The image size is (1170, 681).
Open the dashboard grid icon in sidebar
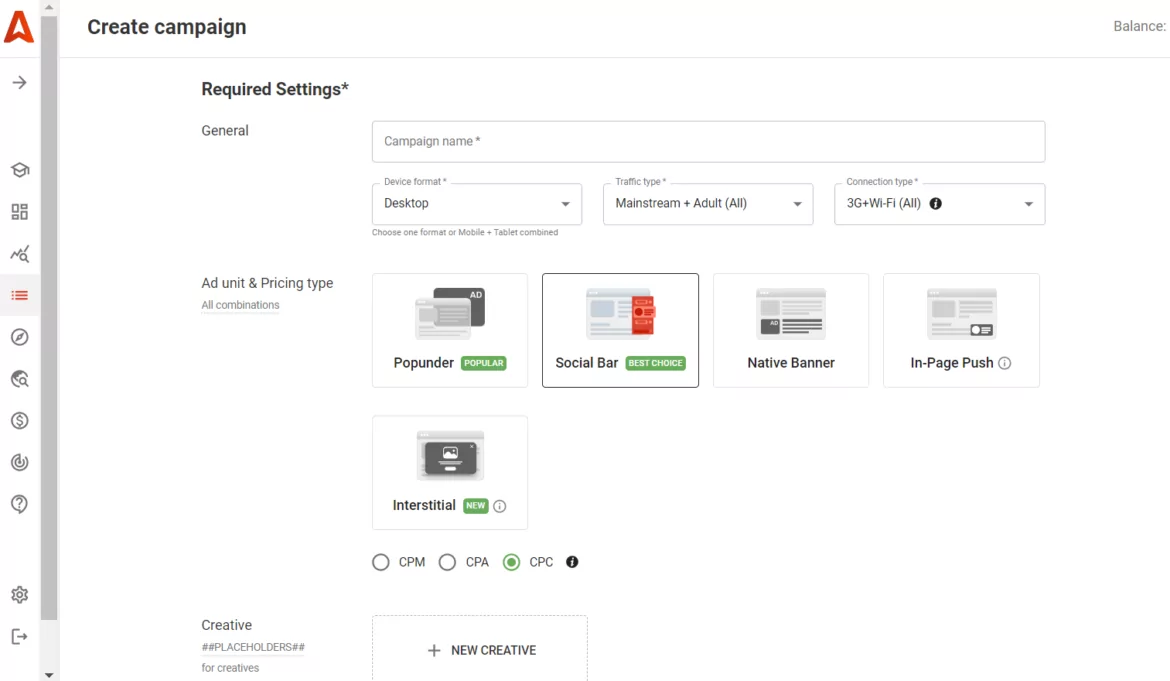coord(19,212)
